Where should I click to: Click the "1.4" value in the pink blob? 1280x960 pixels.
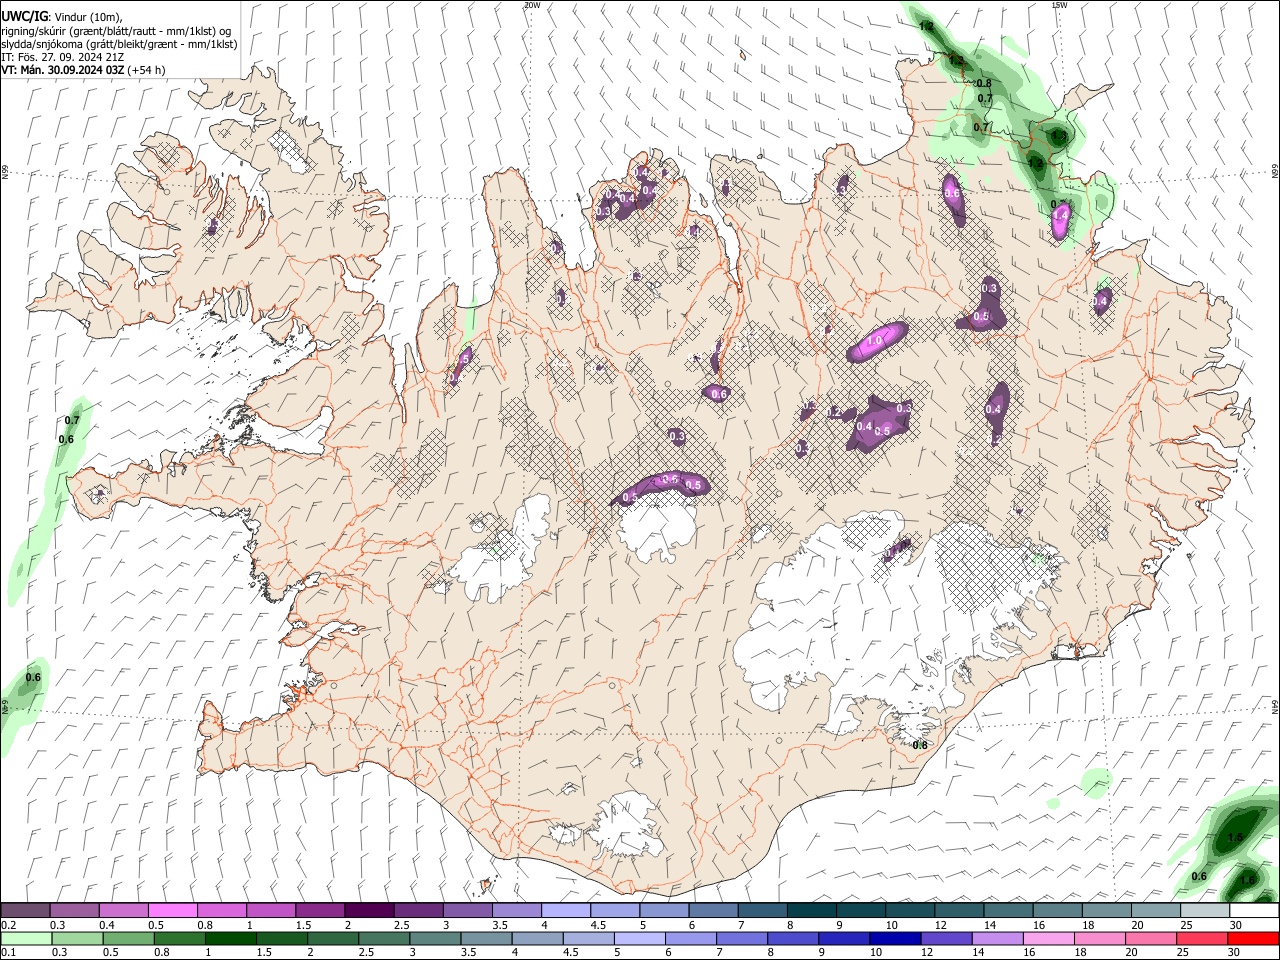[x=1061, y=214]
